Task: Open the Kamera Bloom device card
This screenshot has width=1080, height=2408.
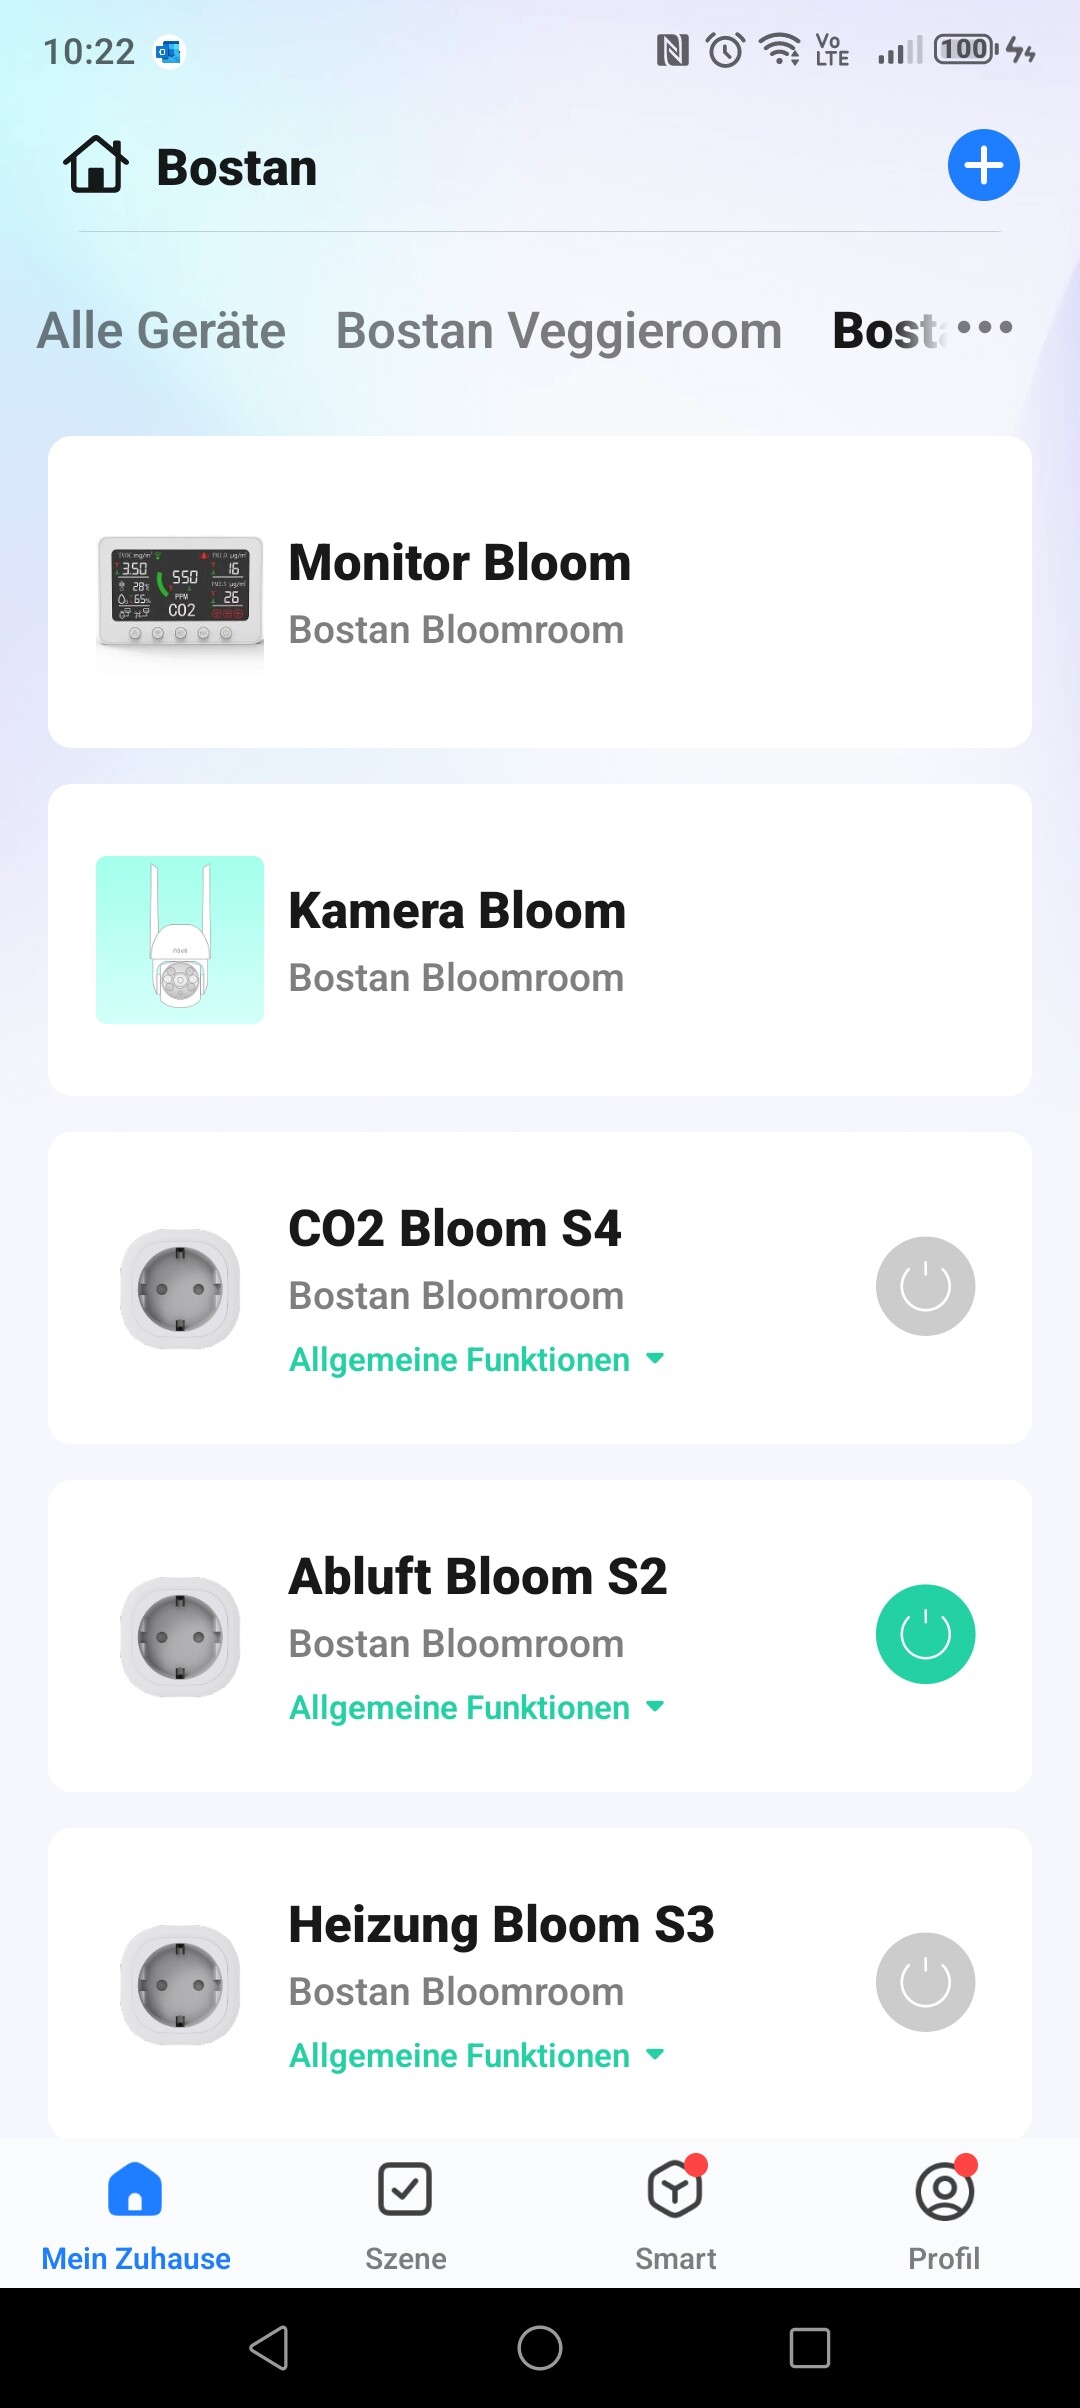Action: coord(540,940)
